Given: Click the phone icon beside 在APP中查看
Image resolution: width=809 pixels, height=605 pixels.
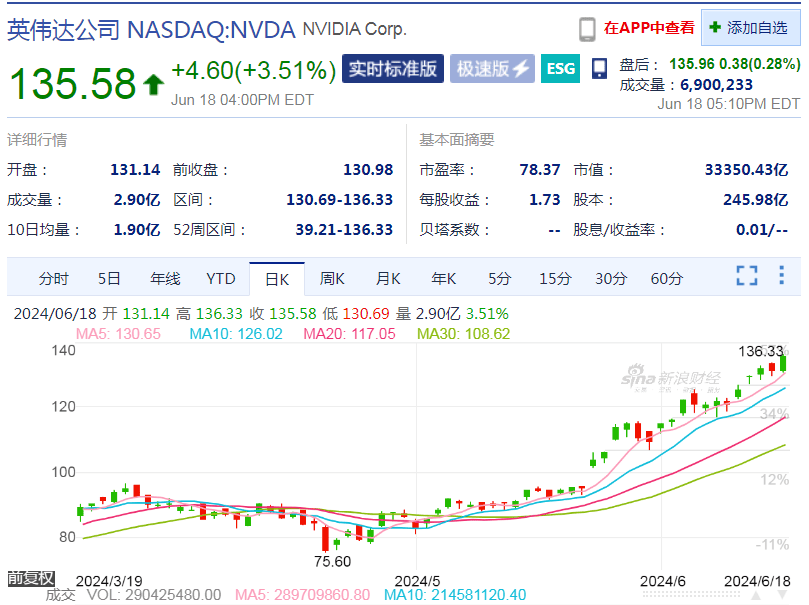Looking at the screenshot, I should pyautogui.click(x=587, y=29).
